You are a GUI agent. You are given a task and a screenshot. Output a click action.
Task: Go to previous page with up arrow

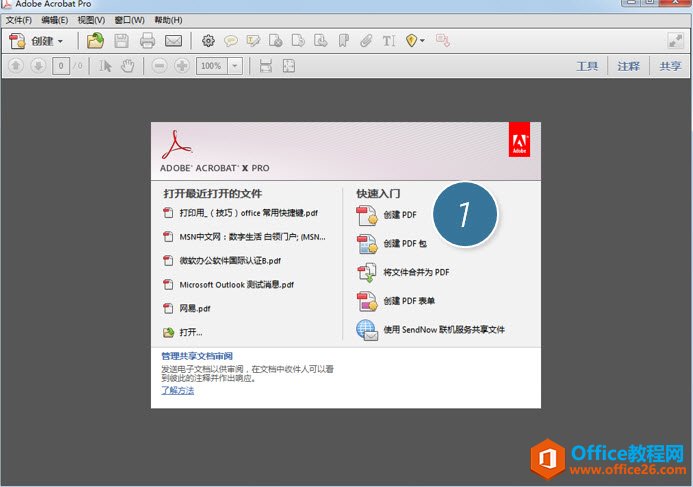[16, 66]
